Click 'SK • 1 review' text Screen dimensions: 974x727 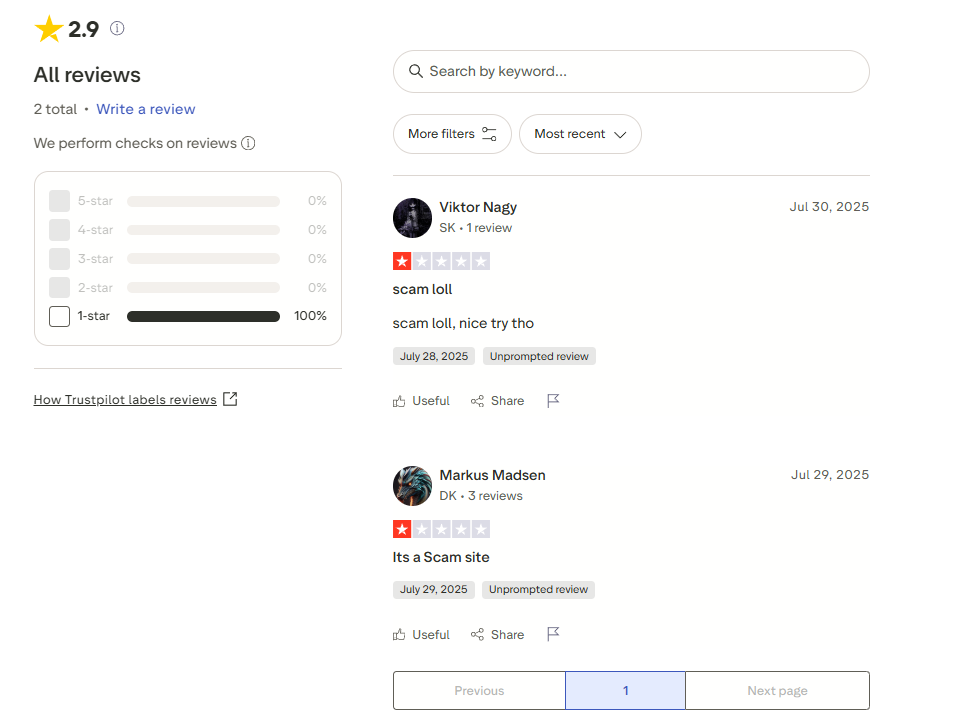476,228
